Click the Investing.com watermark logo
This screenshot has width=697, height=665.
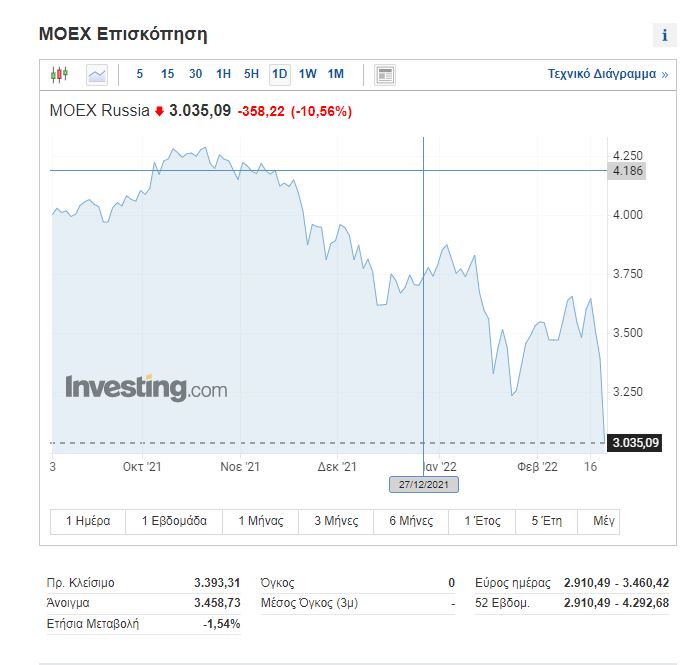[146, 387]
